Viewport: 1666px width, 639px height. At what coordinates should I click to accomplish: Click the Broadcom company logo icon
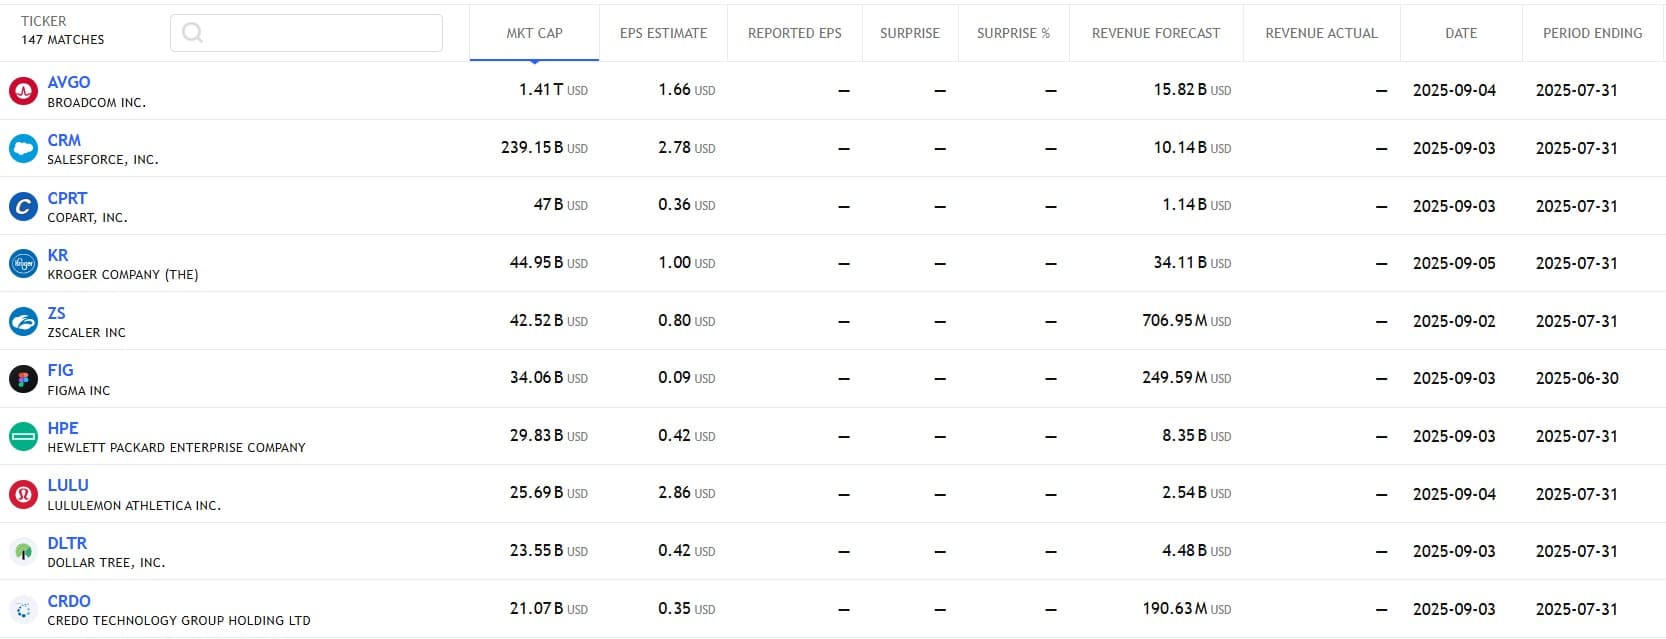pos(23,91)
